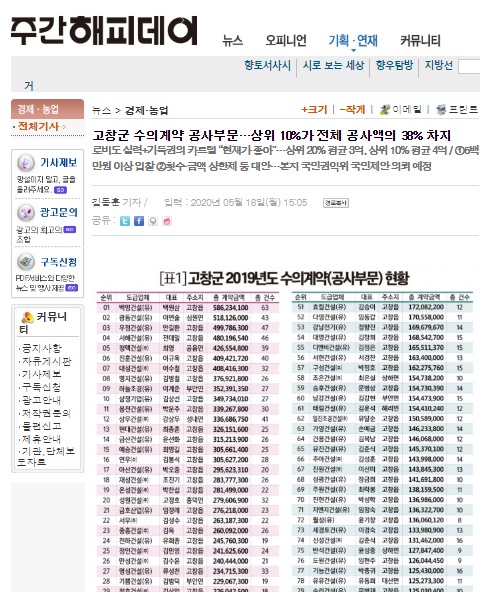Click reporter name 김동훈 기자
The image size is (480, 592).
117,203
